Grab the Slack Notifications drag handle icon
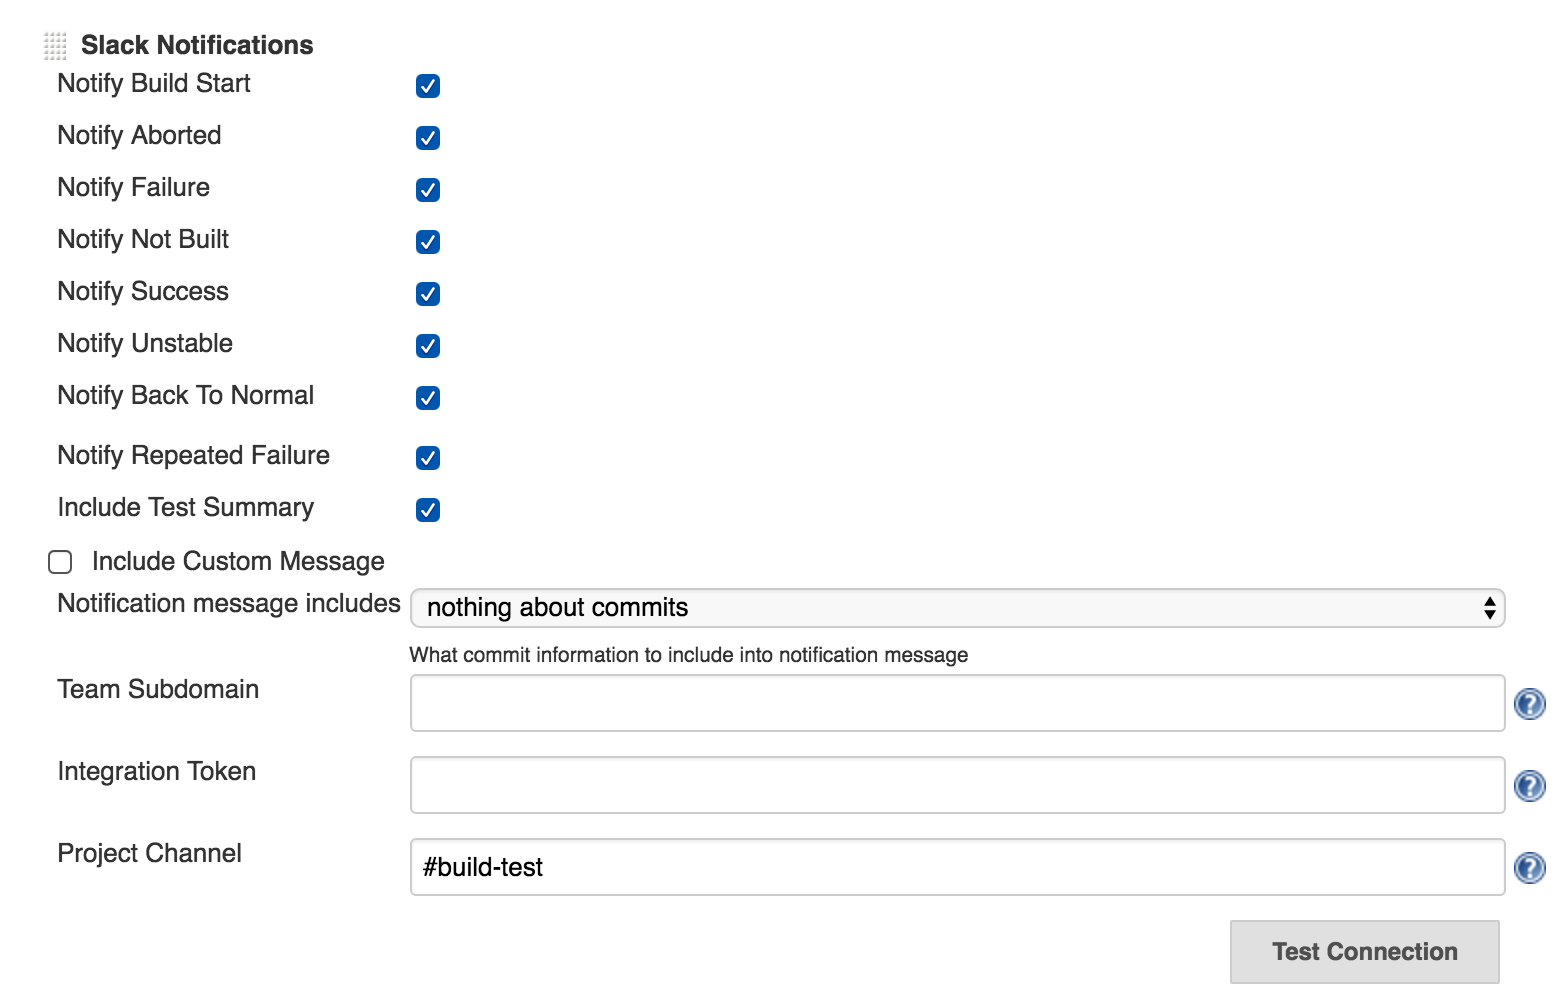 tap(55, 46)
